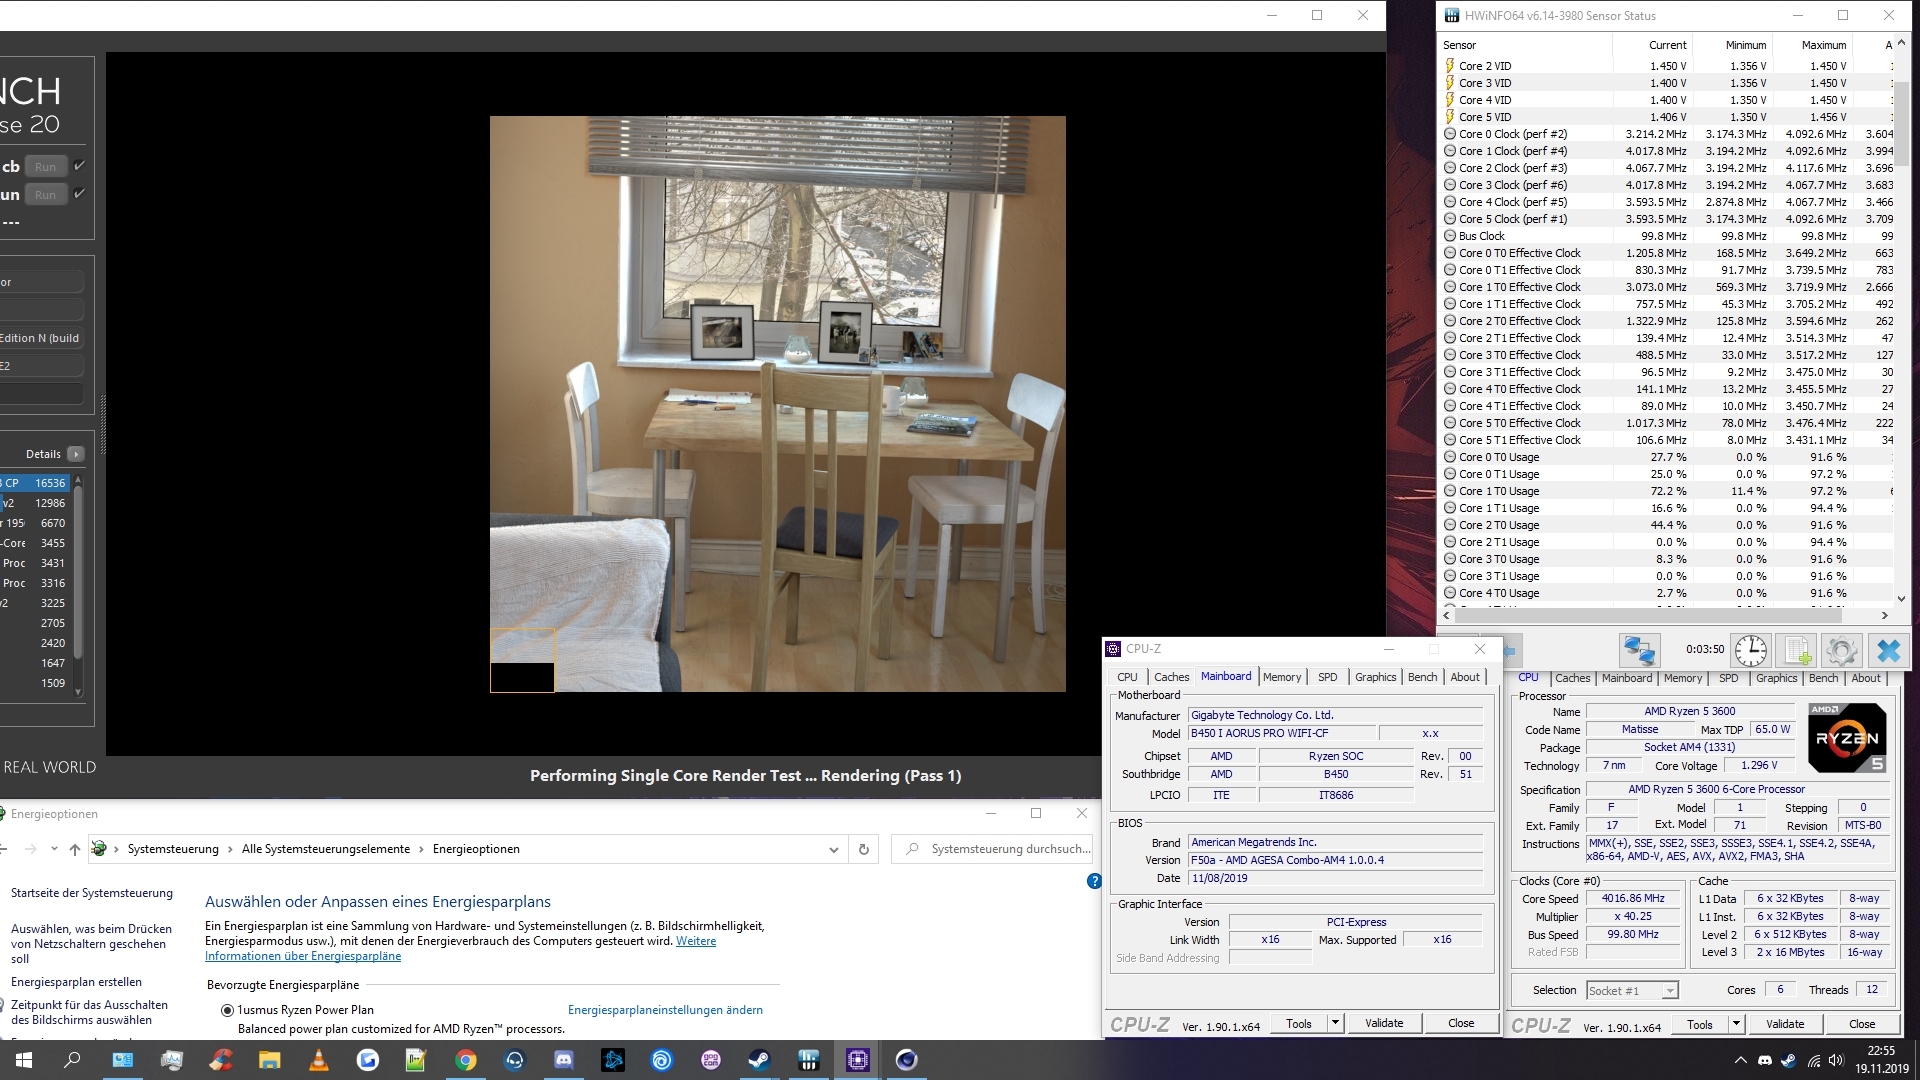Image resolution: width=1920 pixels, height=1080 pixels.
Task: Open VLC media player from taskbar
Action: (319, 1060)
